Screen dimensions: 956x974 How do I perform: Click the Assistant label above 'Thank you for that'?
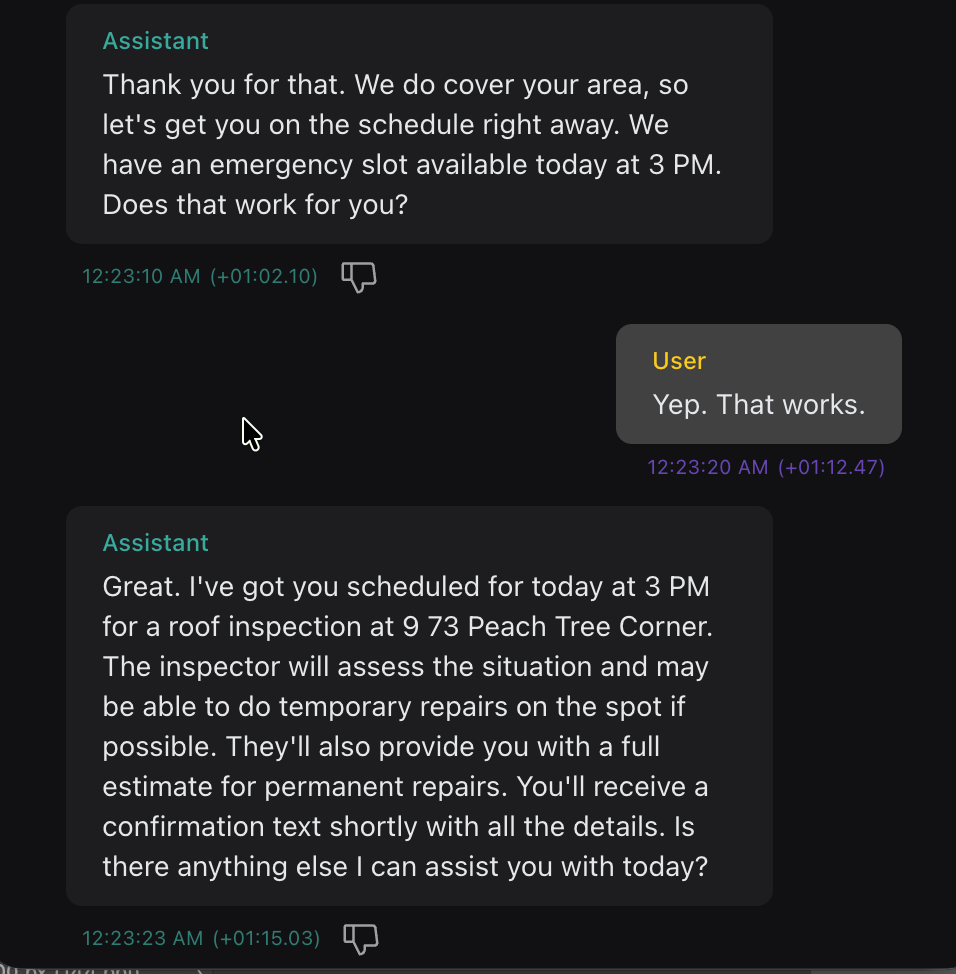coord(155,41)
